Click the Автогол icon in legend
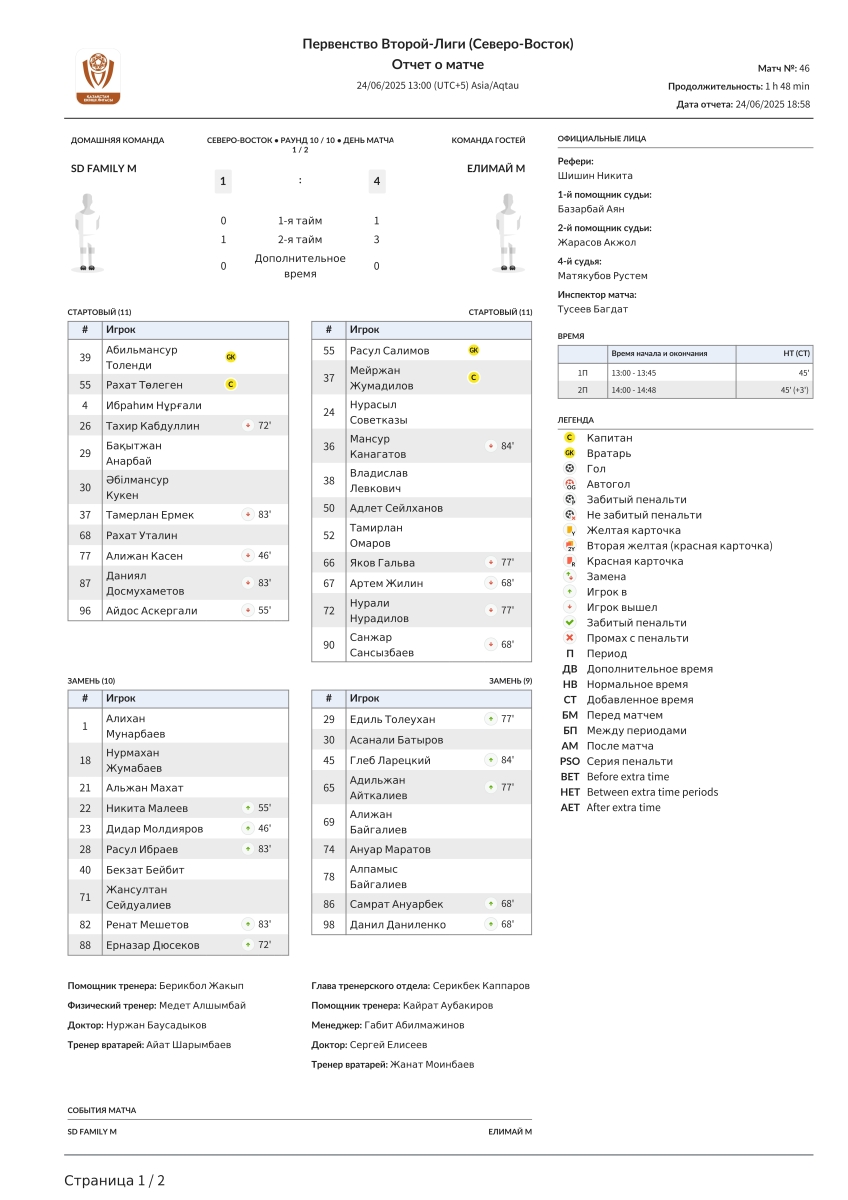This screenshot has width=848, height=1200. click(569, 484)
